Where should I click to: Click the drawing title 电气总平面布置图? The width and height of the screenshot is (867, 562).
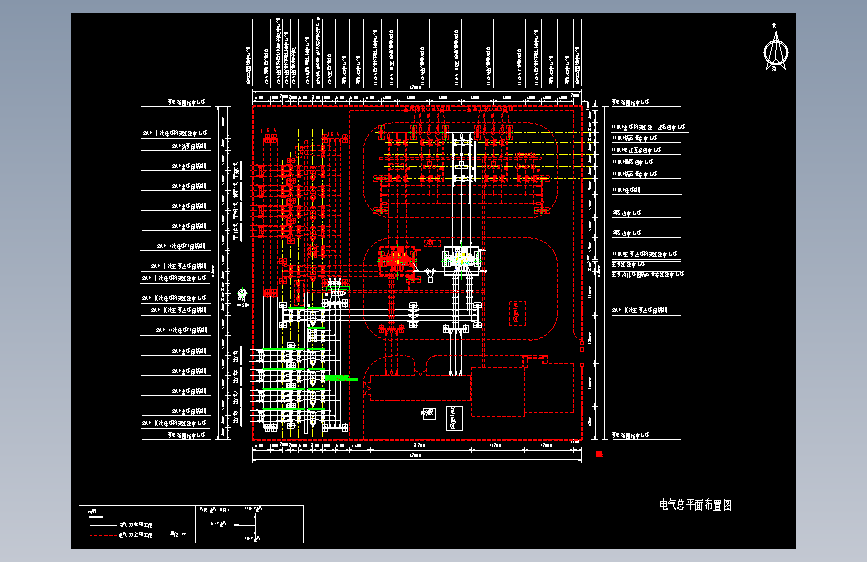(x=695, y=505)
